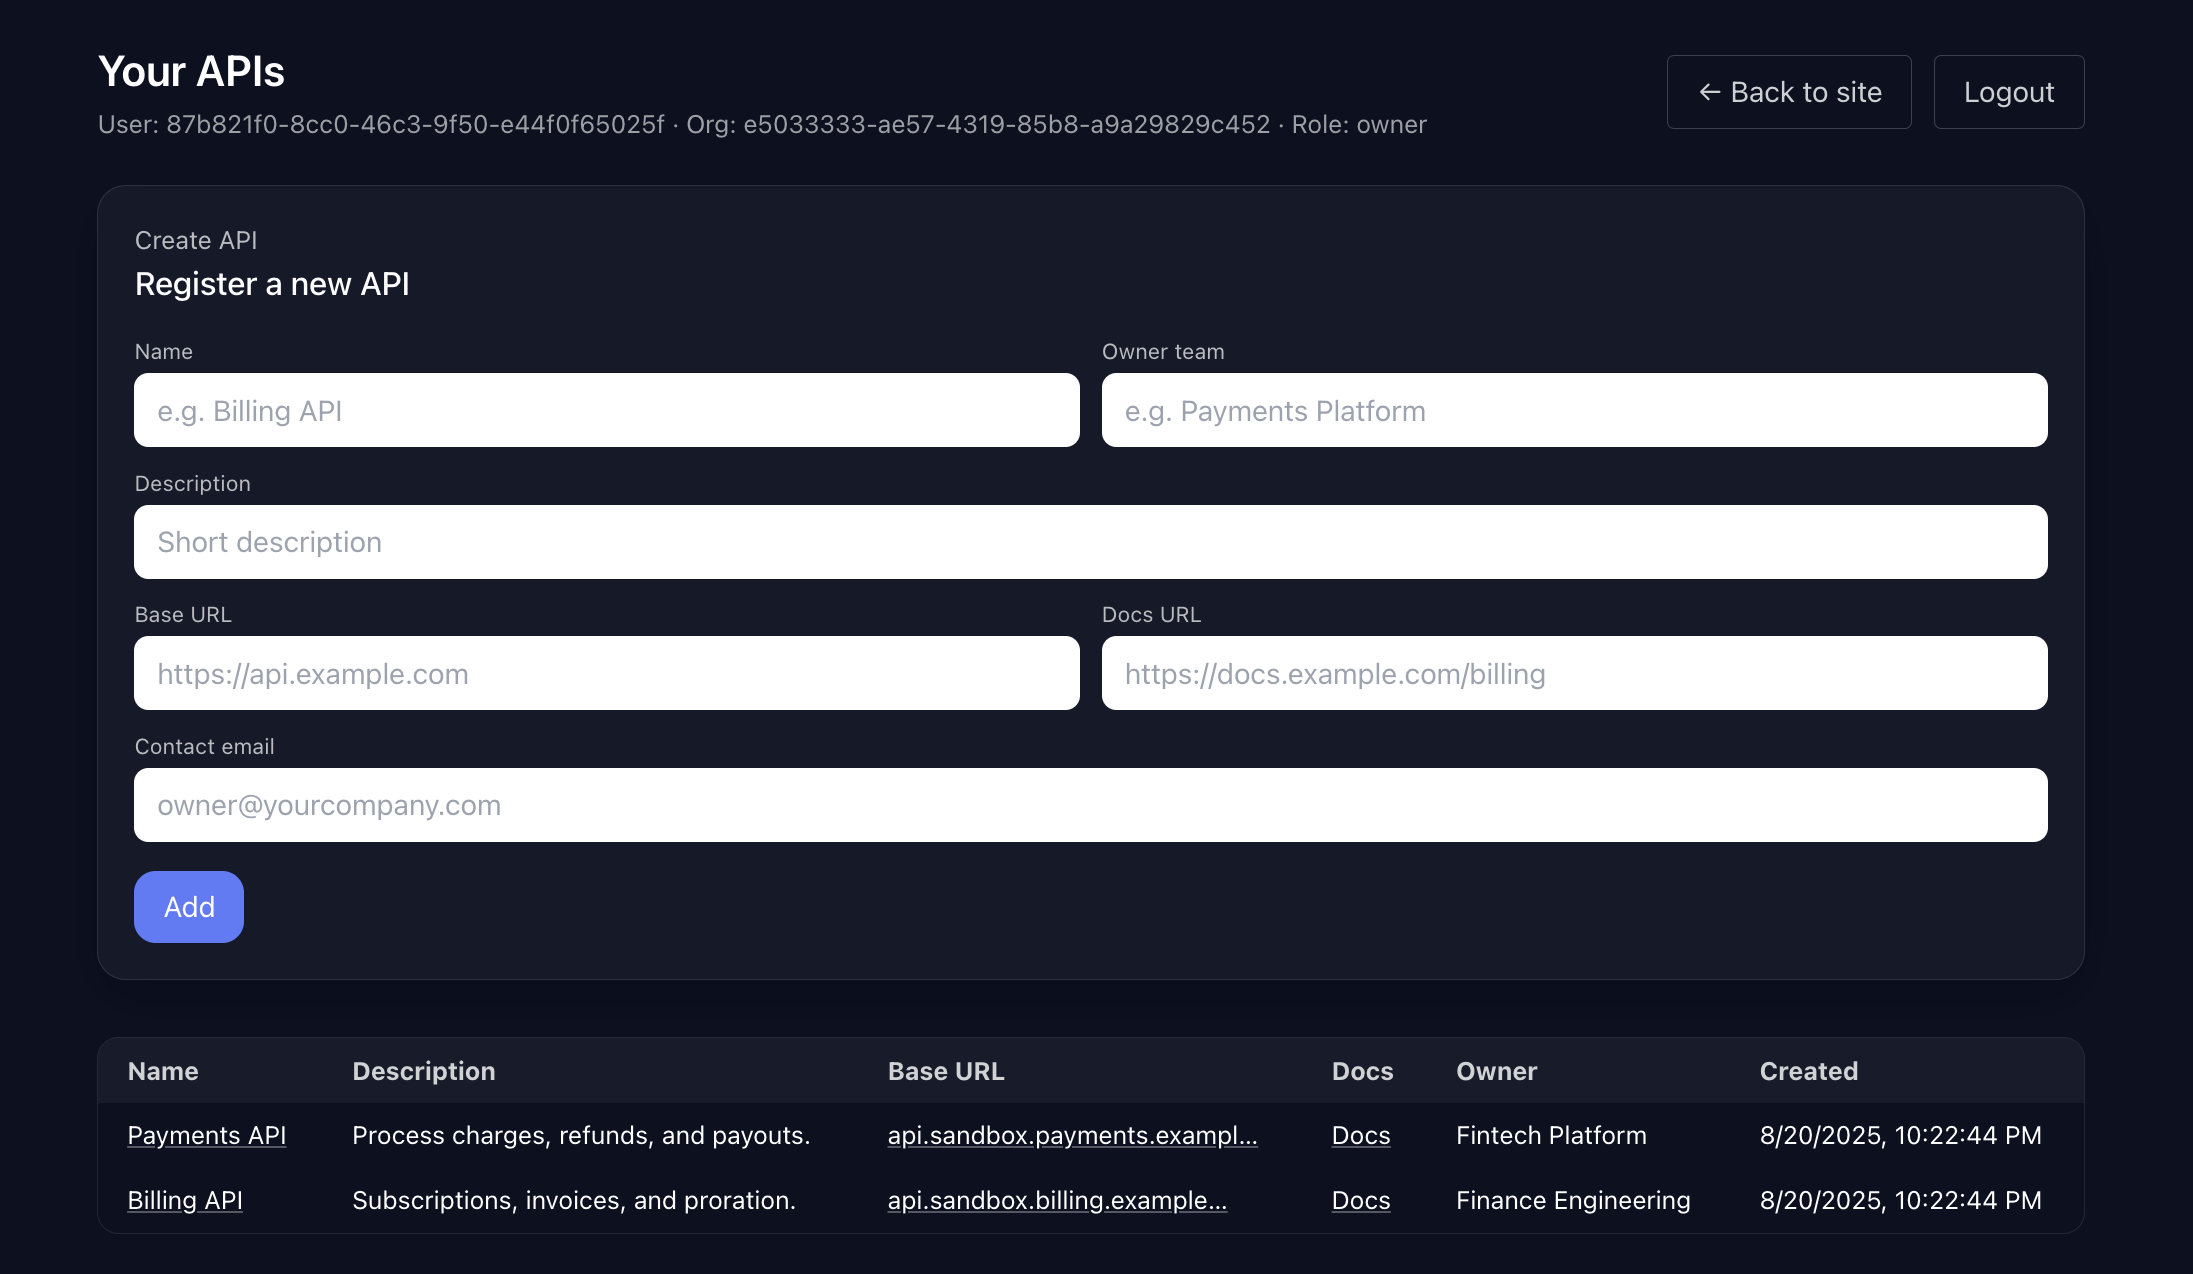Screen dimensions: 2193x1274
Task: Click the Description column header
Action: (x=424, y=1071)
